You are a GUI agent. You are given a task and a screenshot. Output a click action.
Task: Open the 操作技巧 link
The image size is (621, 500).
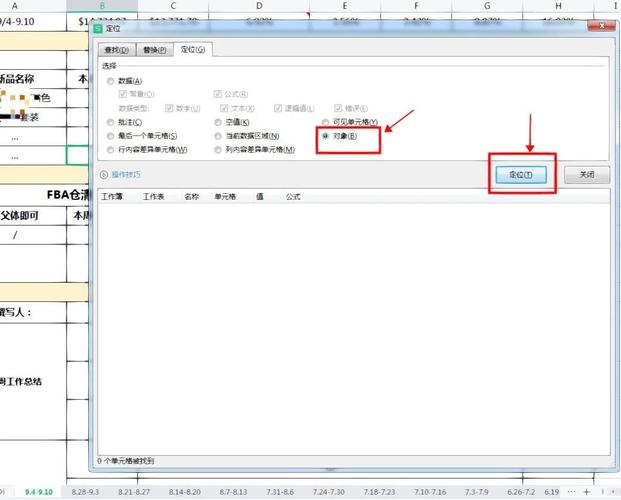[126, 175]
